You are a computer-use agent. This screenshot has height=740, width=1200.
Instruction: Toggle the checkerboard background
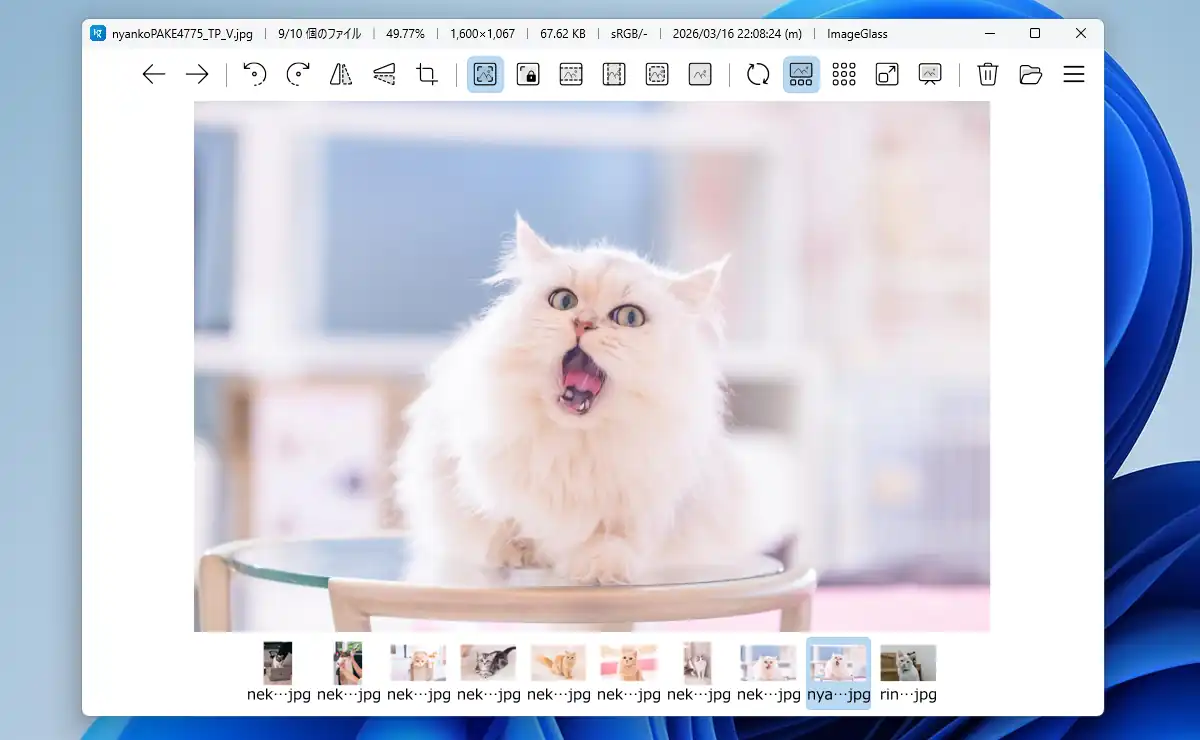844,74
